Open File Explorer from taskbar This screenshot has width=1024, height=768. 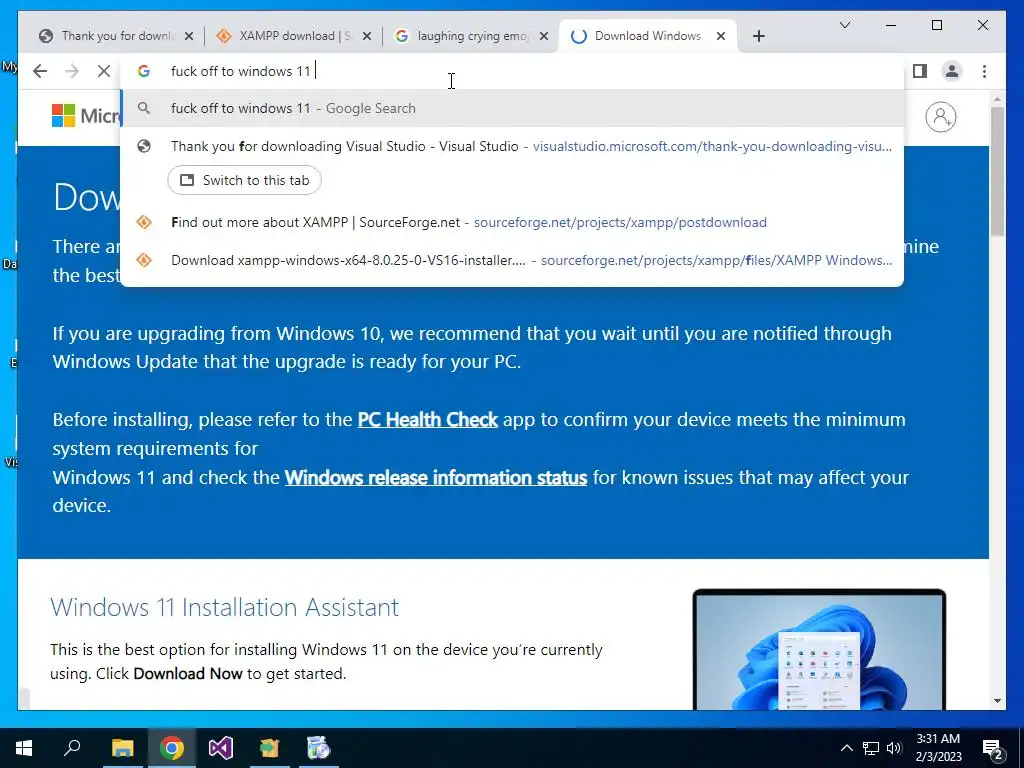122,748
